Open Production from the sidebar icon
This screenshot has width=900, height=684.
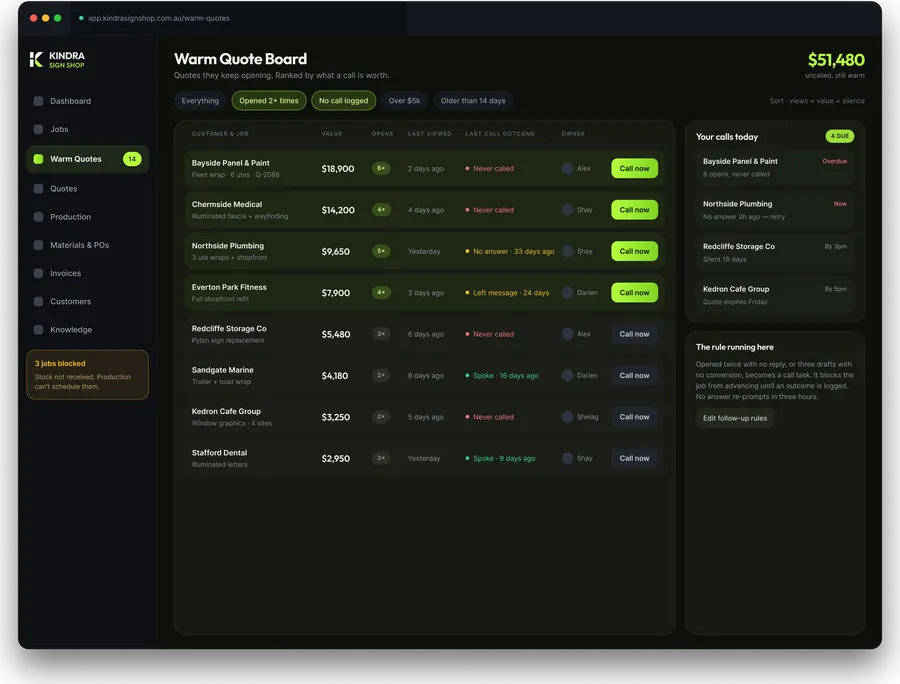38,217
